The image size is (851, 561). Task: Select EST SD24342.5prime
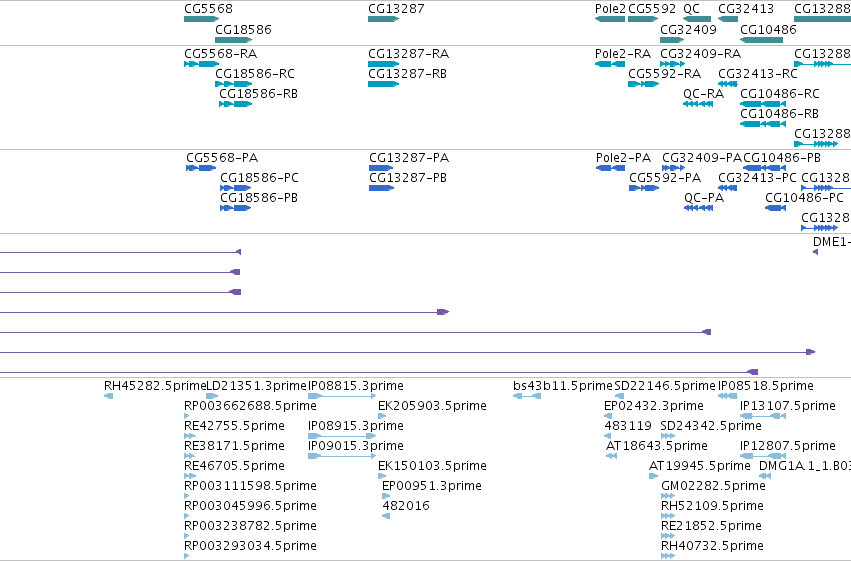click(668, 436)
